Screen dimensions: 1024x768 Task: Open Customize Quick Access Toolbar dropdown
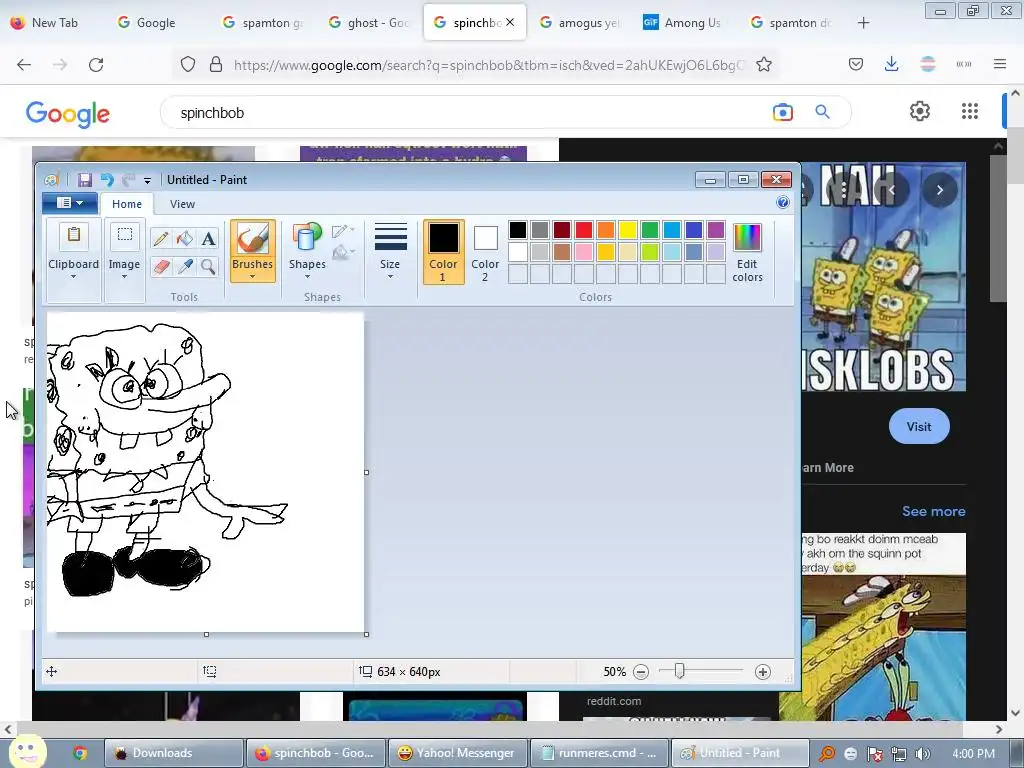click(x=148, y=180)
